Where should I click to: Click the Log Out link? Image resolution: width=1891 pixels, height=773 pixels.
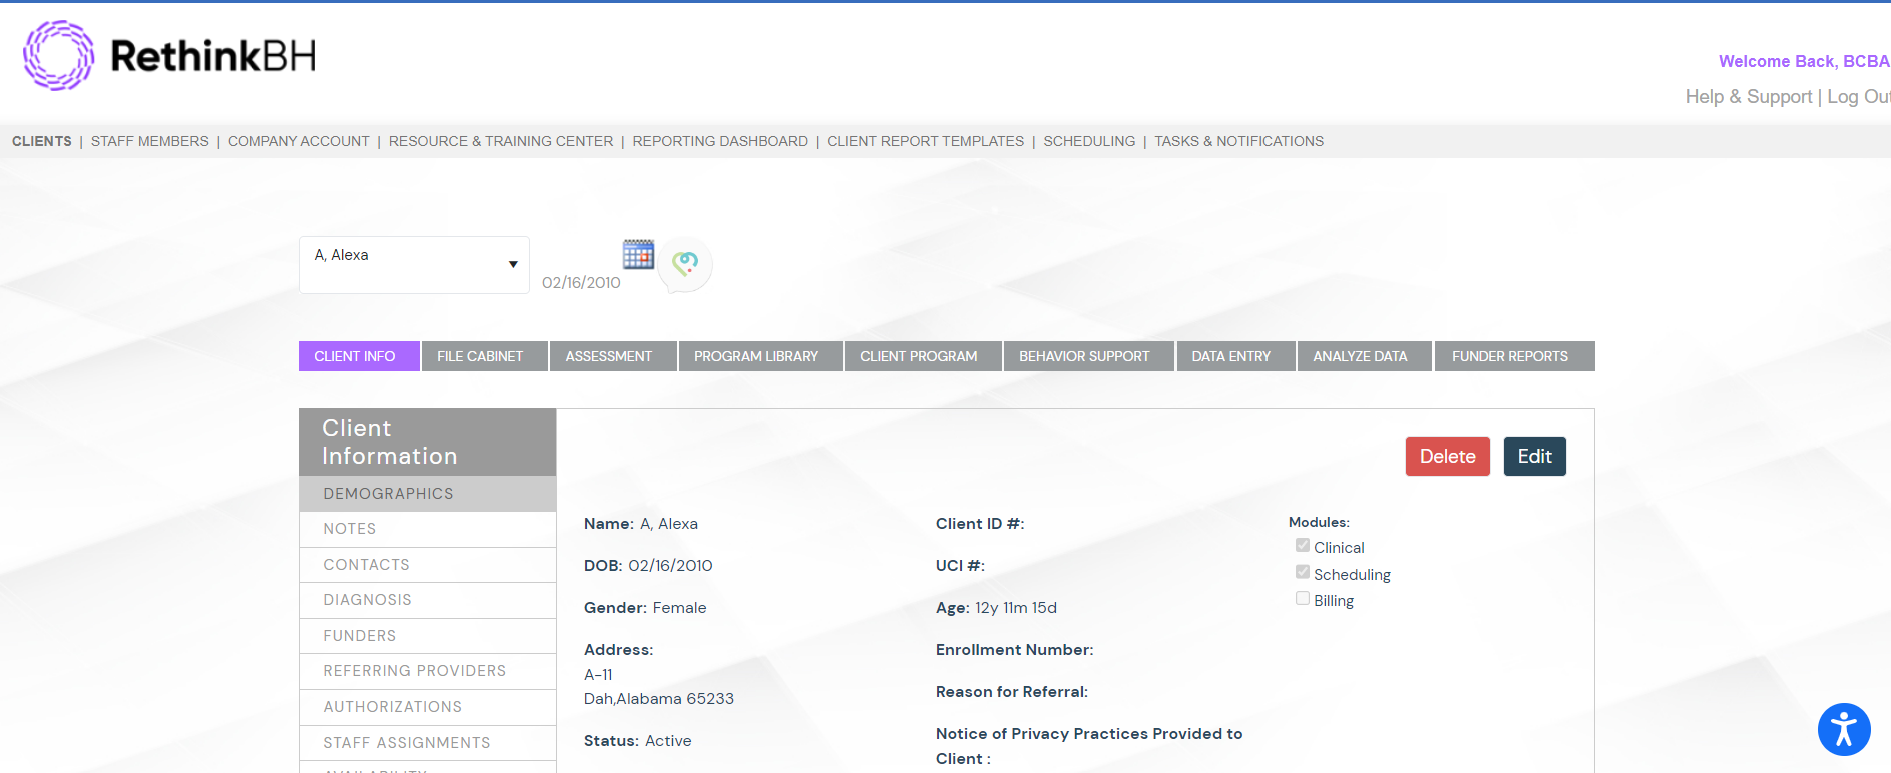coord(1859,97)
